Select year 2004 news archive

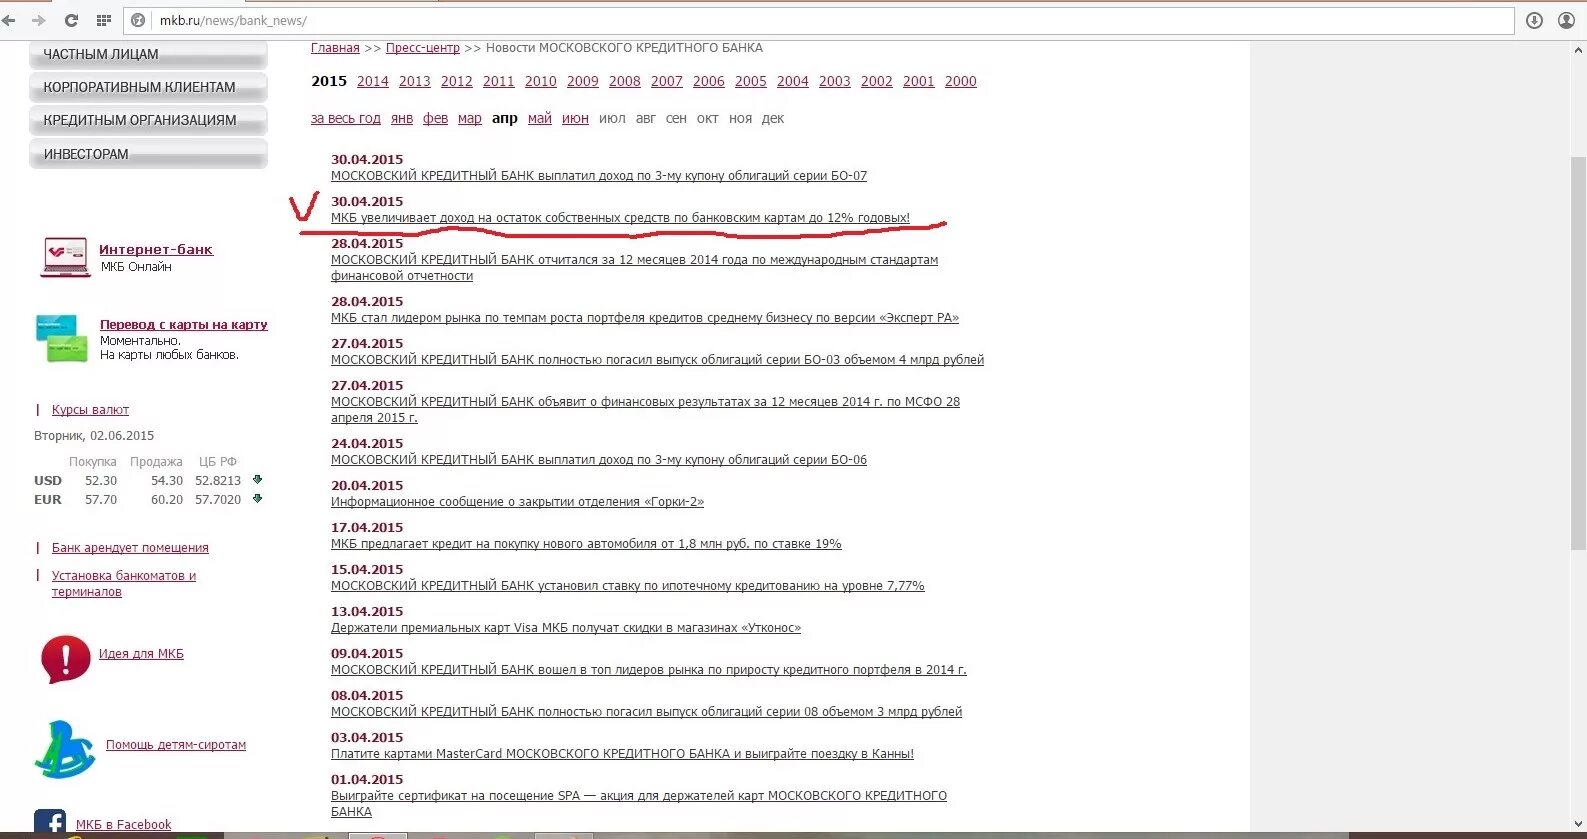[793, 81]
